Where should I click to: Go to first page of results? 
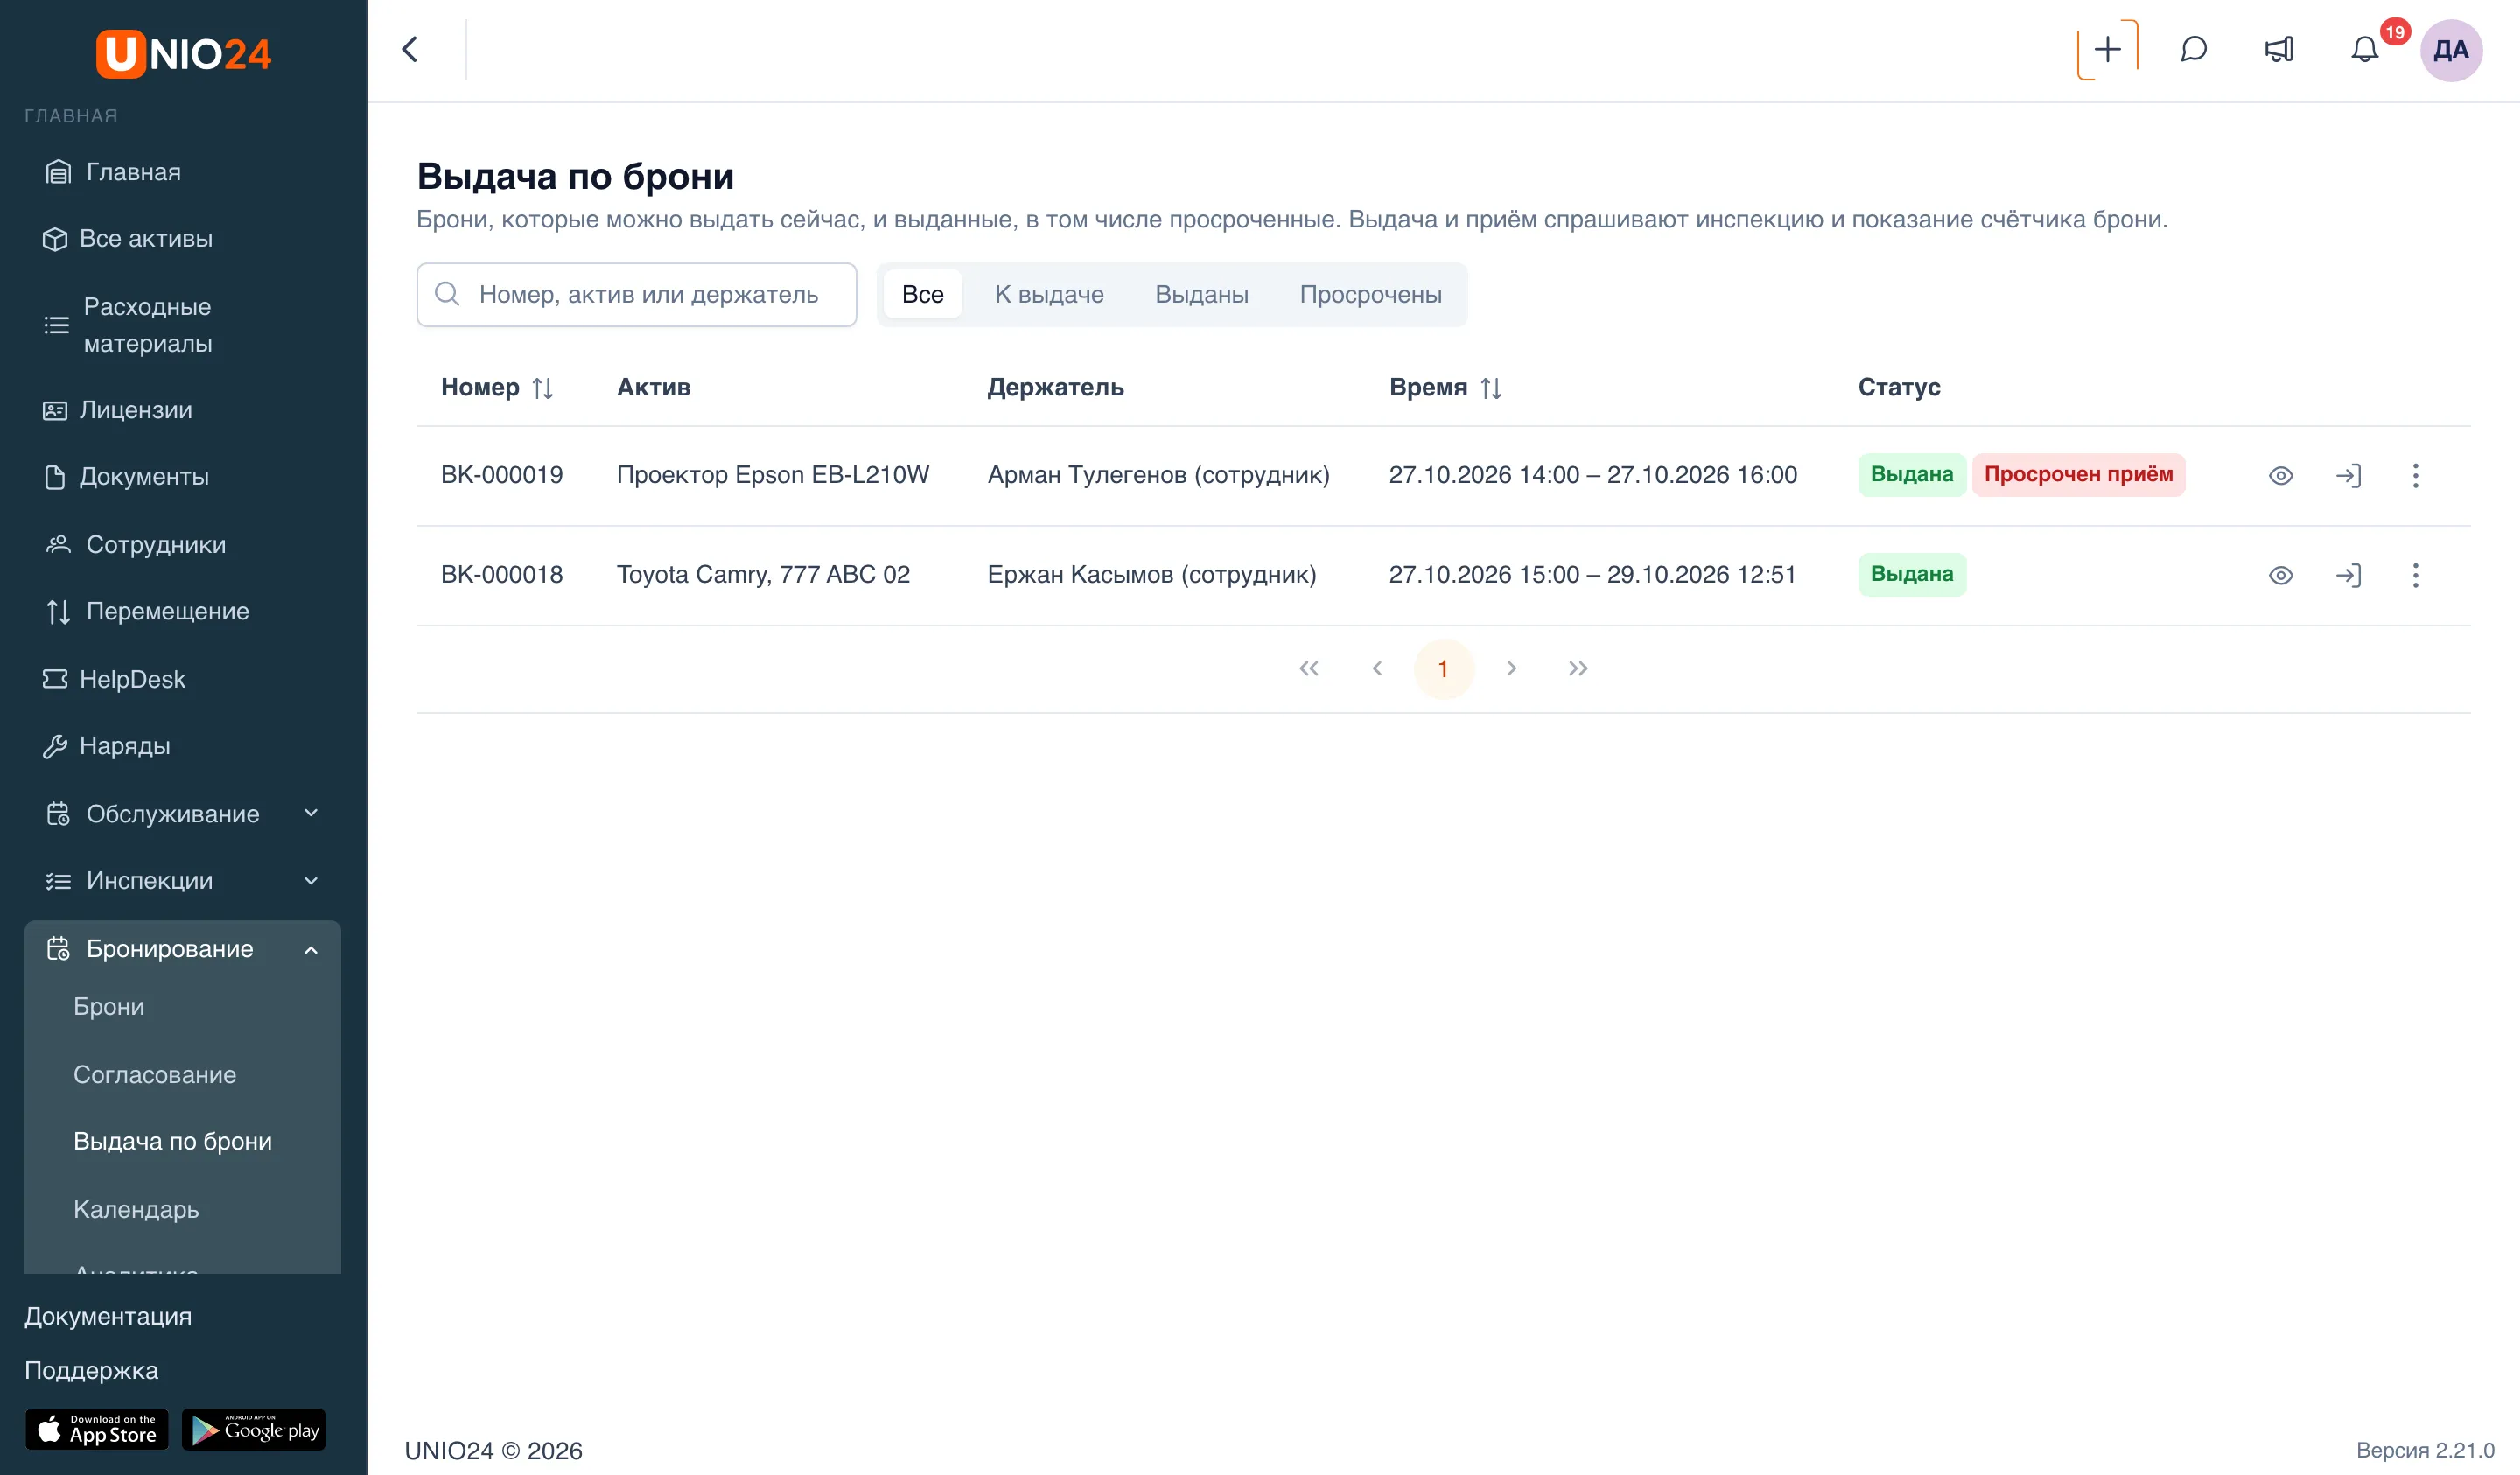point(1308,668)
